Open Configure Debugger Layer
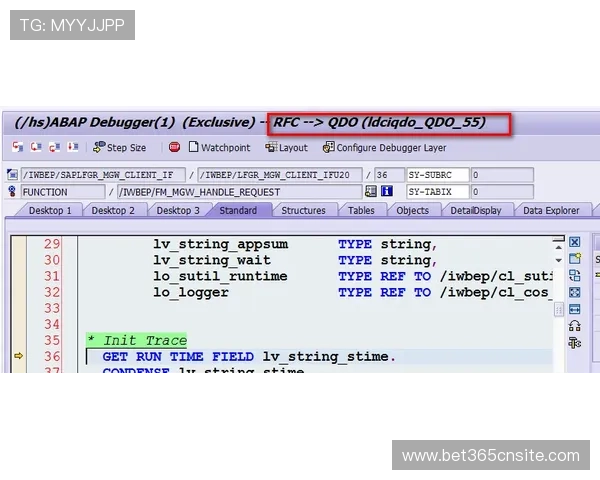Image resolution: width=600 pixels, height=480 pixels. point(383,147)
